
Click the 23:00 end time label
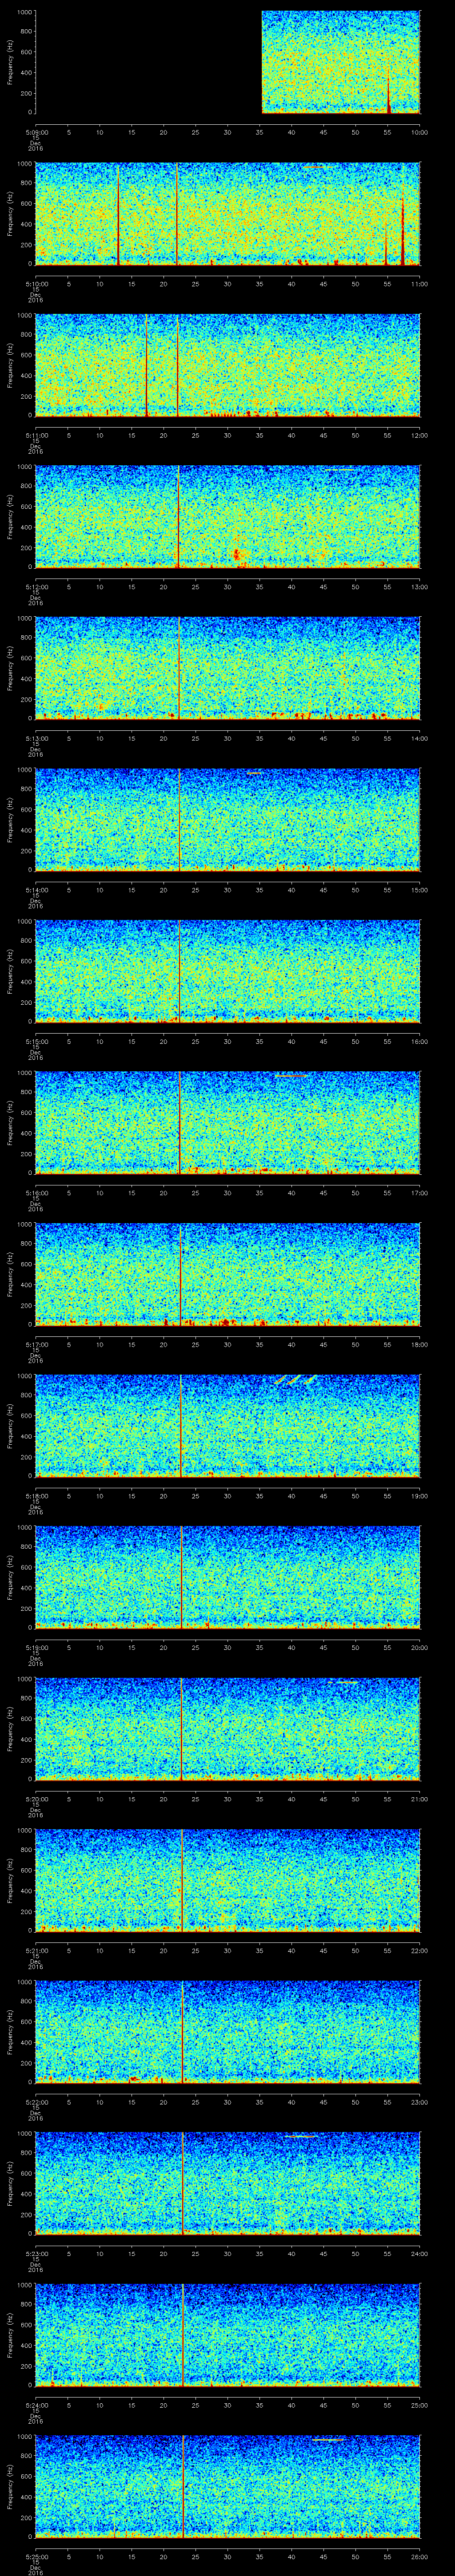pyautogui.click(x=419, y=2101)
